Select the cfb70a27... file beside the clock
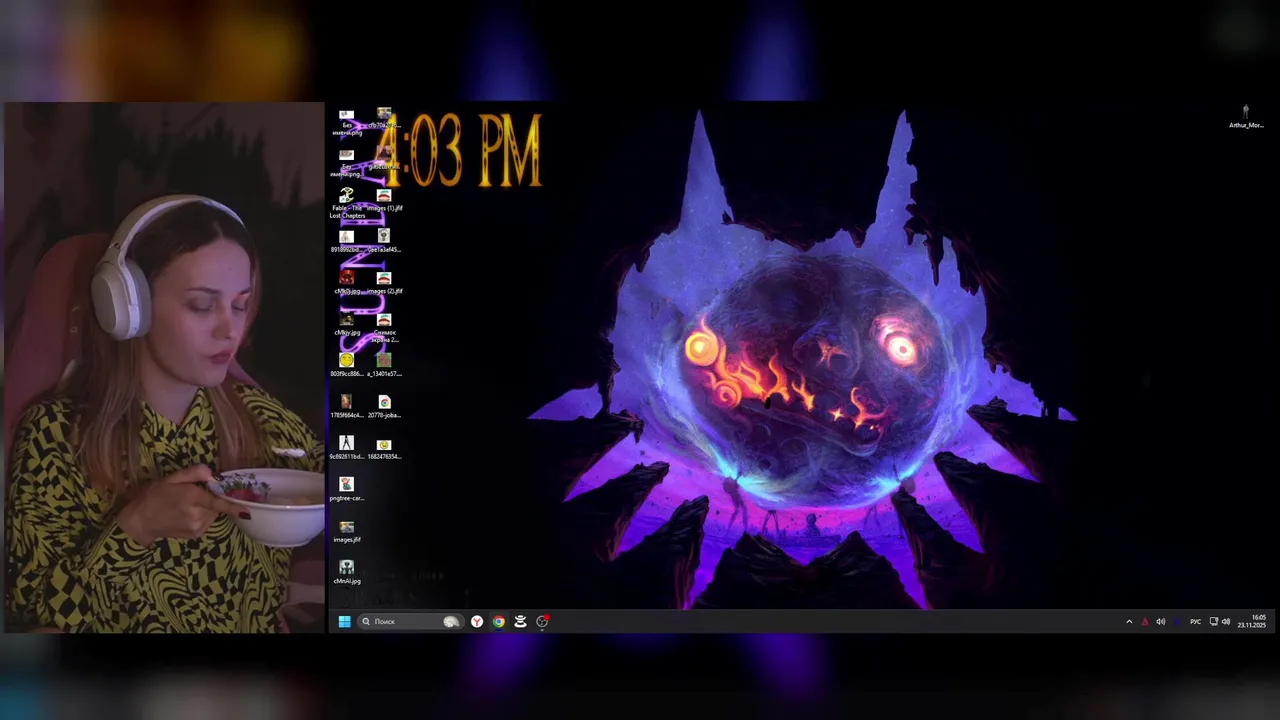 point(384,119)
